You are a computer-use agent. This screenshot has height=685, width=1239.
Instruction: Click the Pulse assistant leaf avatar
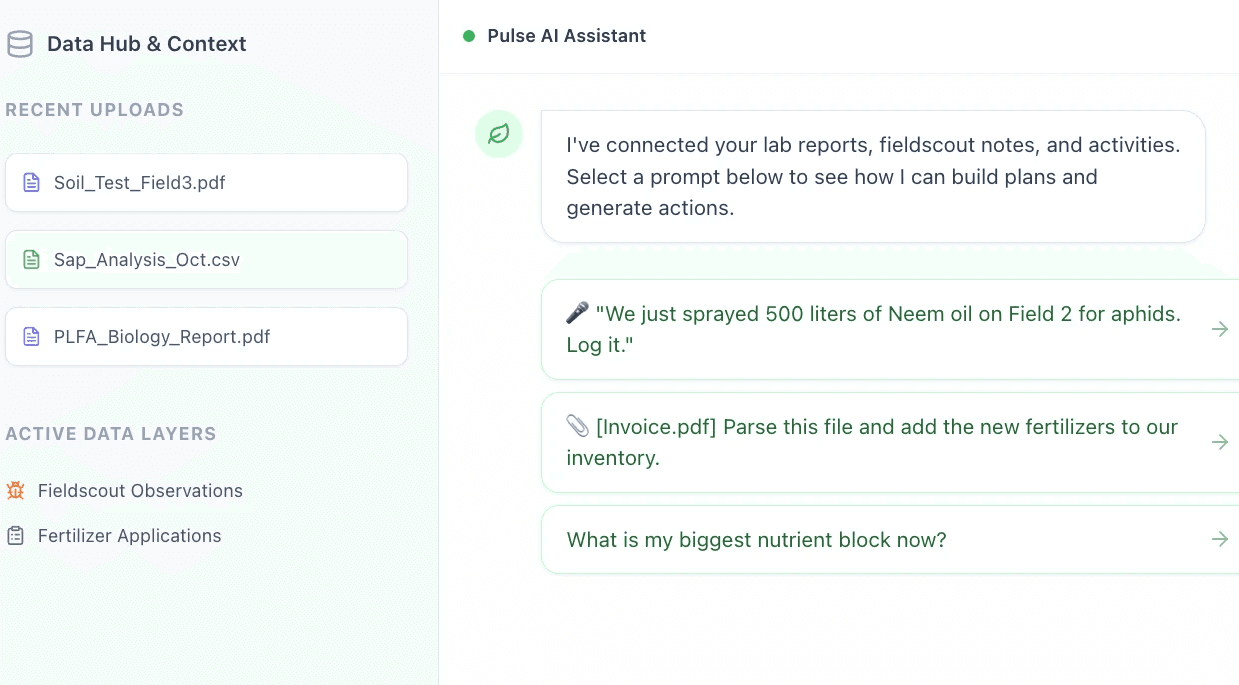click(x=499, y=134)
